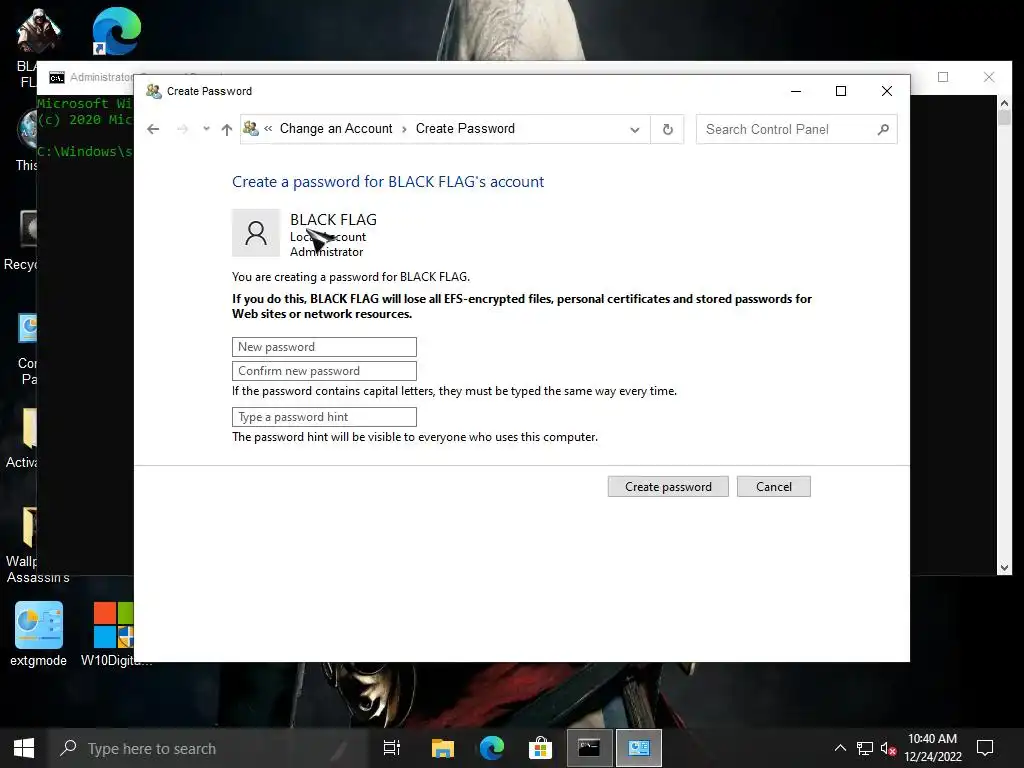The height and width of the screenshot is (768, 1024).
Task: Open Edge from the taskbar
Action: click(x=492, y=748)
